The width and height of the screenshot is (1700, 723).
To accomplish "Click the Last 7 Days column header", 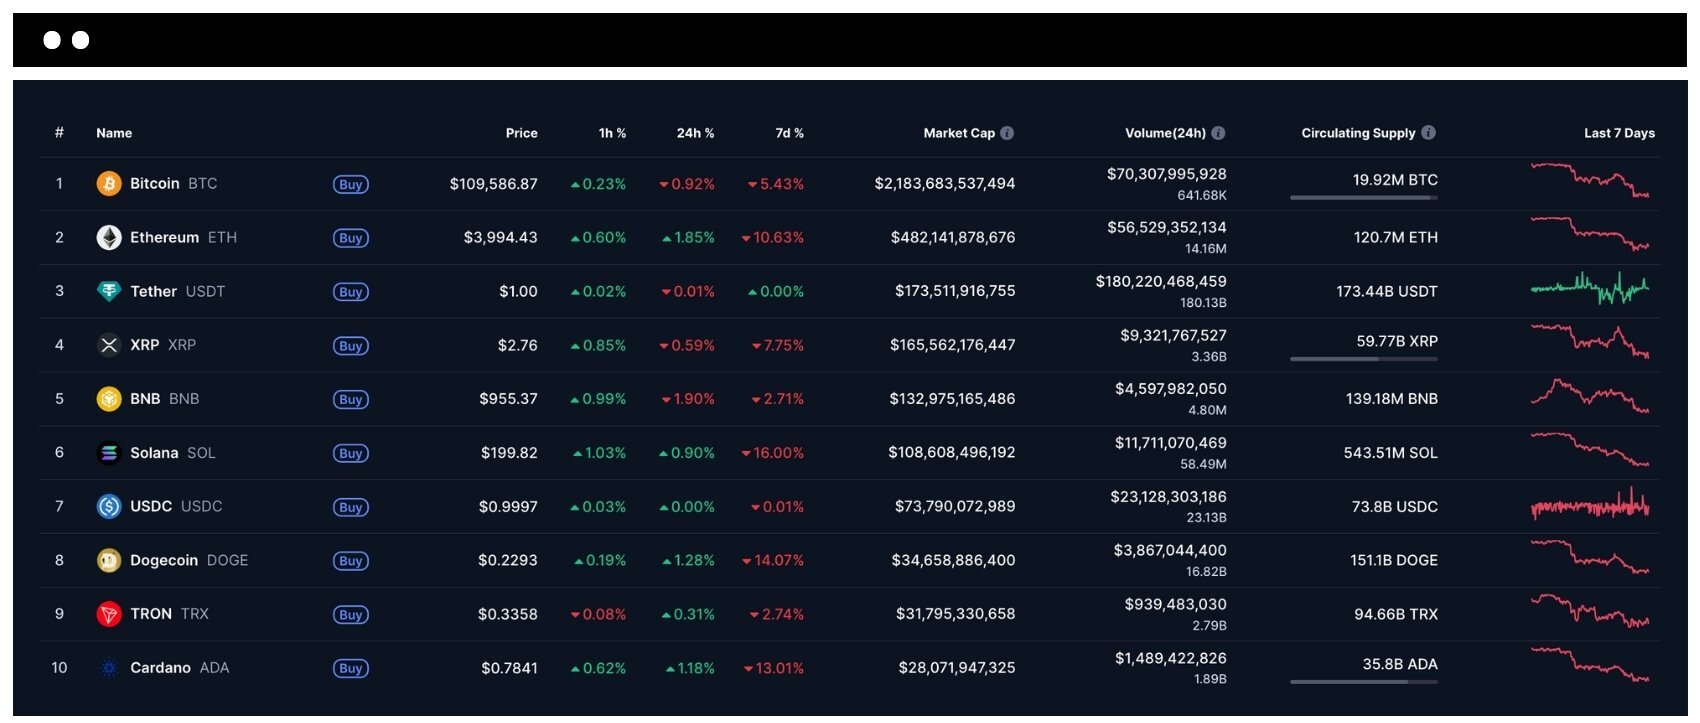I will pos(1620,133).
